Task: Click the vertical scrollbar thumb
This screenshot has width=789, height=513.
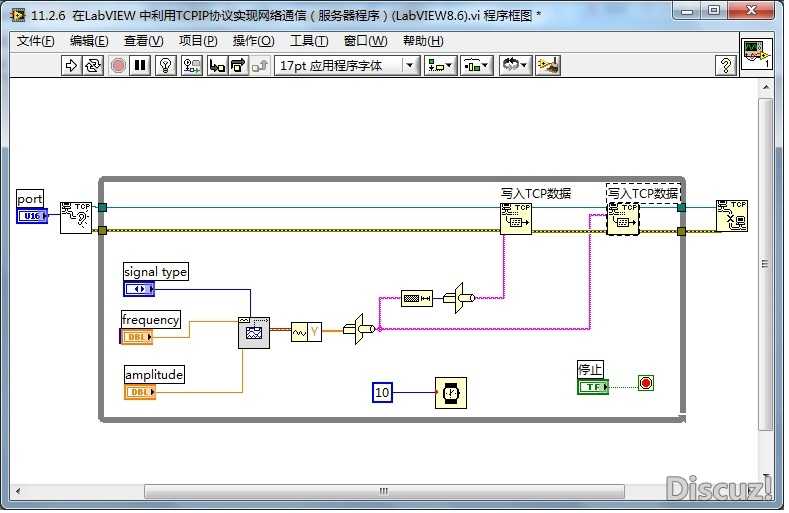Action: click(x=765, y=264)
